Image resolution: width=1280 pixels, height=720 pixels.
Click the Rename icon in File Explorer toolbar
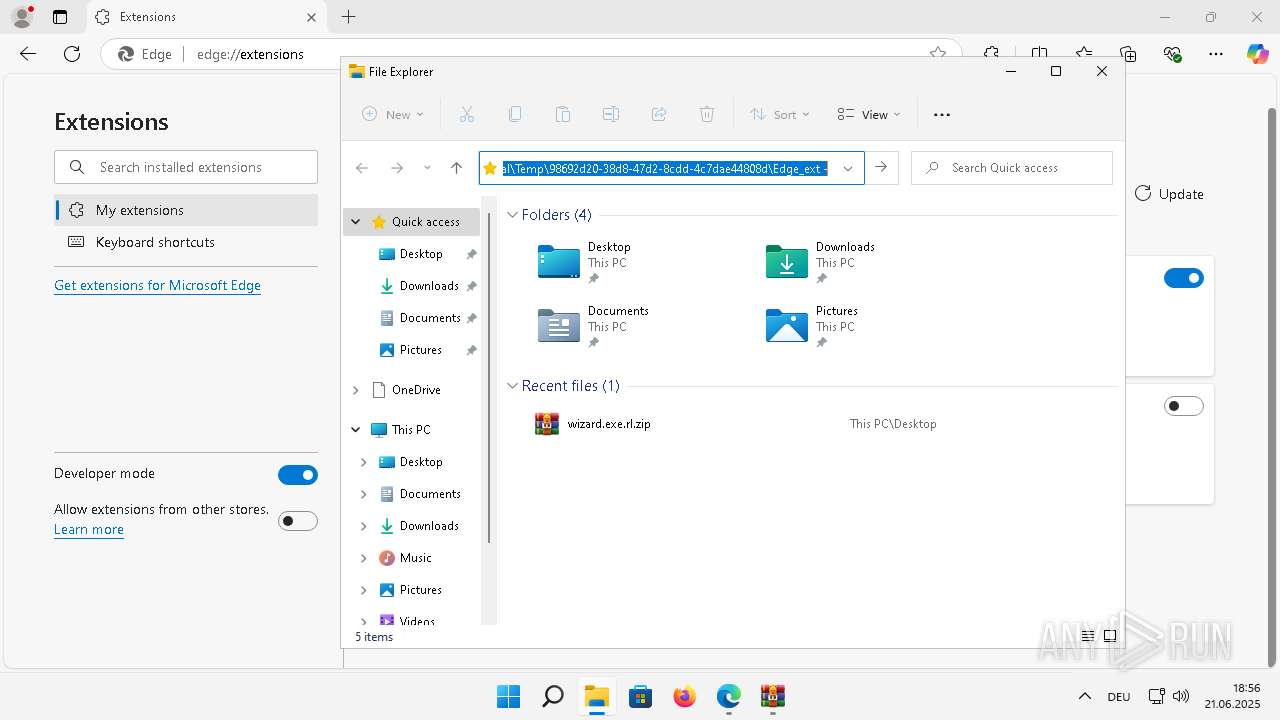coord(611,114)
